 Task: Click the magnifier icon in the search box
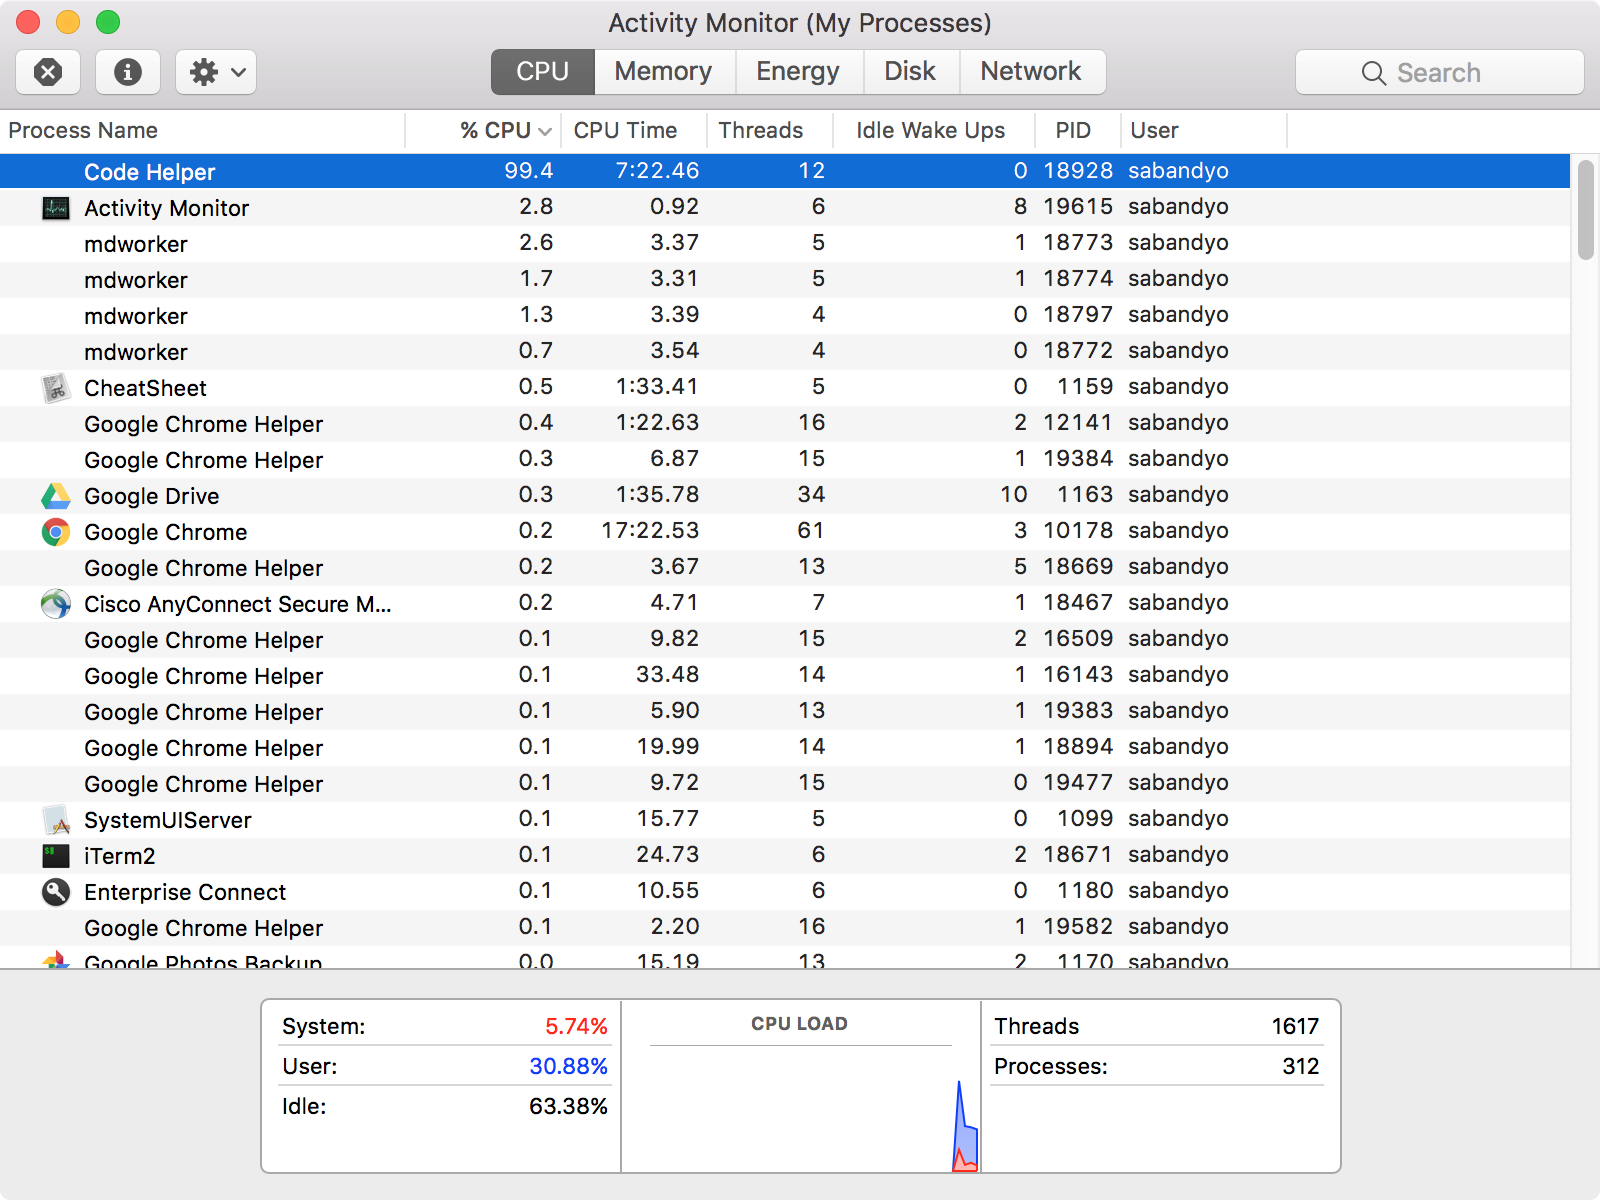coord(1374,73)
